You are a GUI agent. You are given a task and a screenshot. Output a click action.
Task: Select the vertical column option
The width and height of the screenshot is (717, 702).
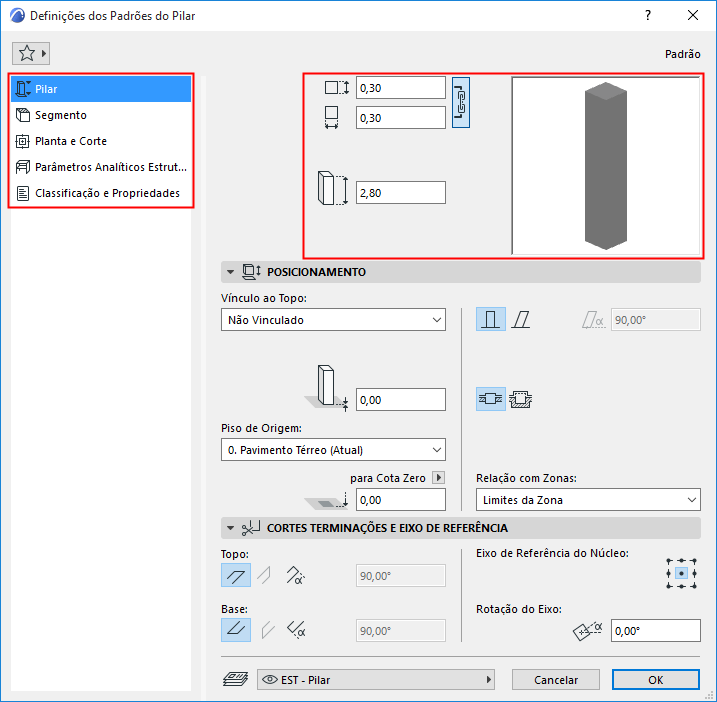point(491,319)
